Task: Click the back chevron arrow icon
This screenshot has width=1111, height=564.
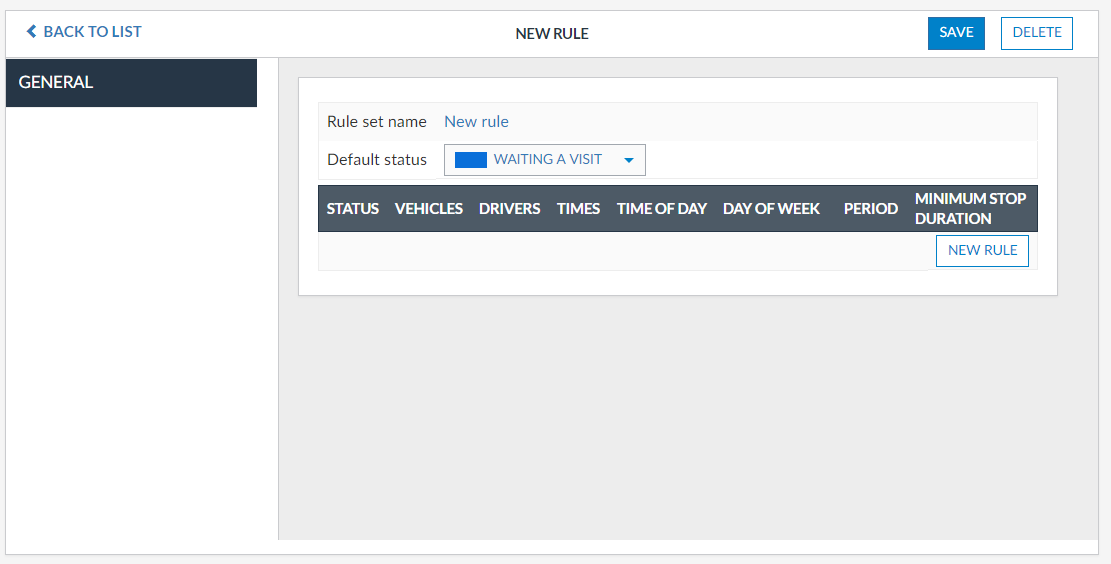Action: click(31, 32)
